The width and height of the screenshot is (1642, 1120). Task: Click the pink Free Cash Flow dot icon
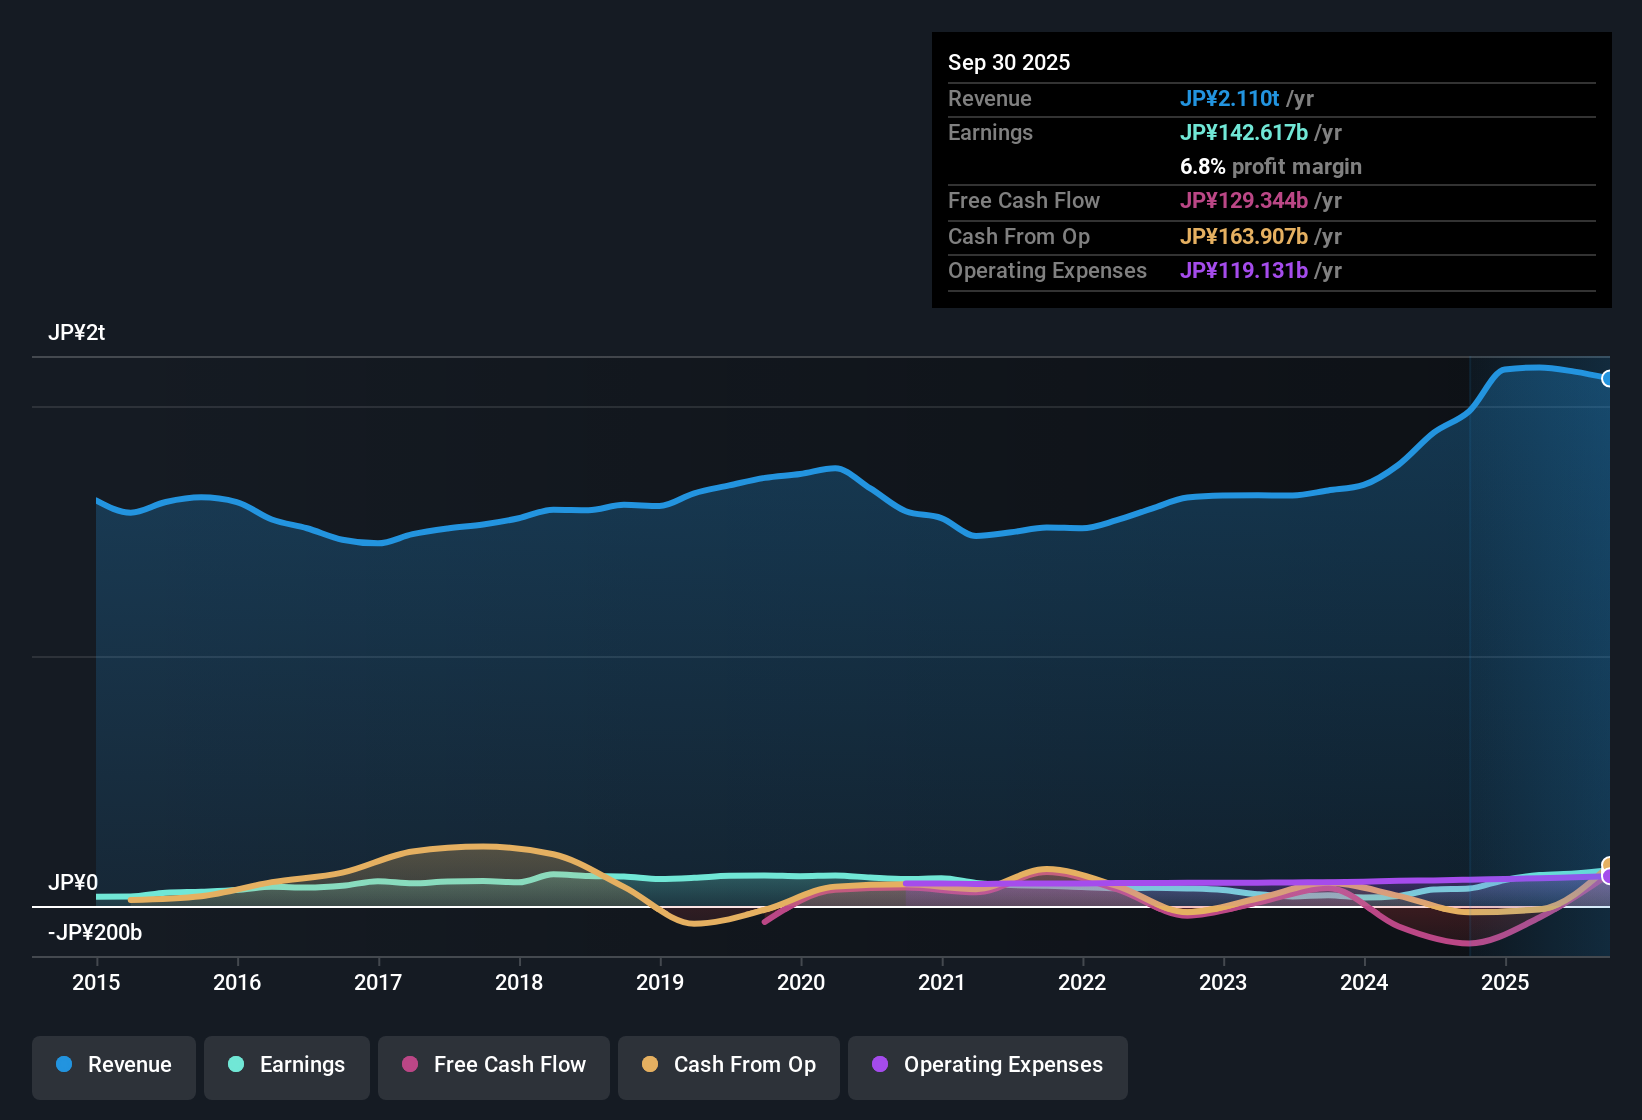pos(410,1065)
